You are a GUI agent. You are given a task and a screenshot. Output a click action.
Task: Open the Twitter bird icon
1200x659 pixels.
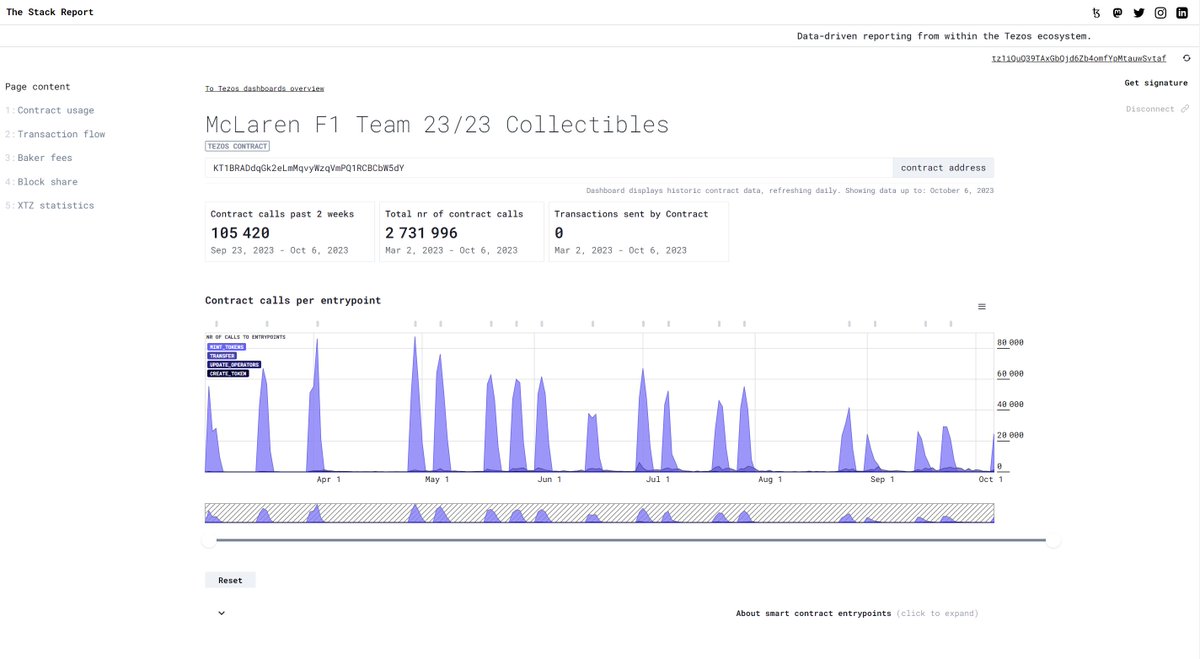point(1138,13)
